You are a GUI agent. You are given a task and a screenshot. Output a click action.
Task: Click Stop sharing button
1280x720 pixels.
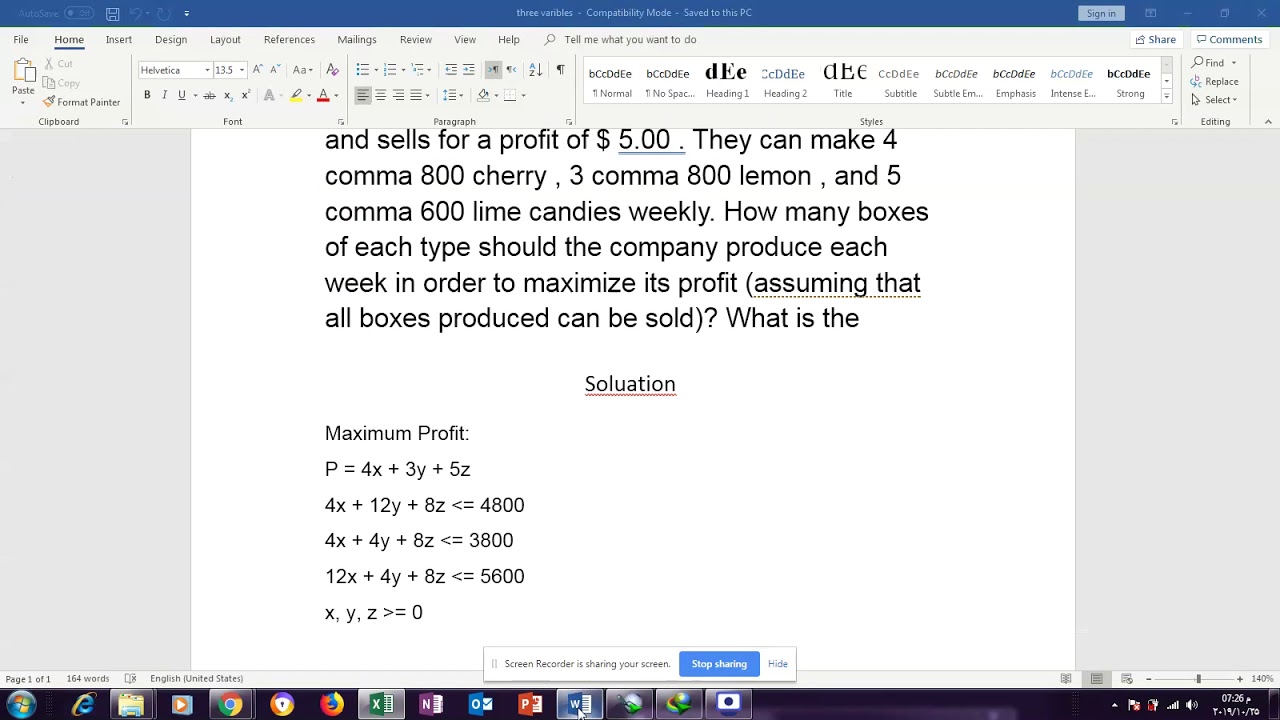tap(719, 664)
